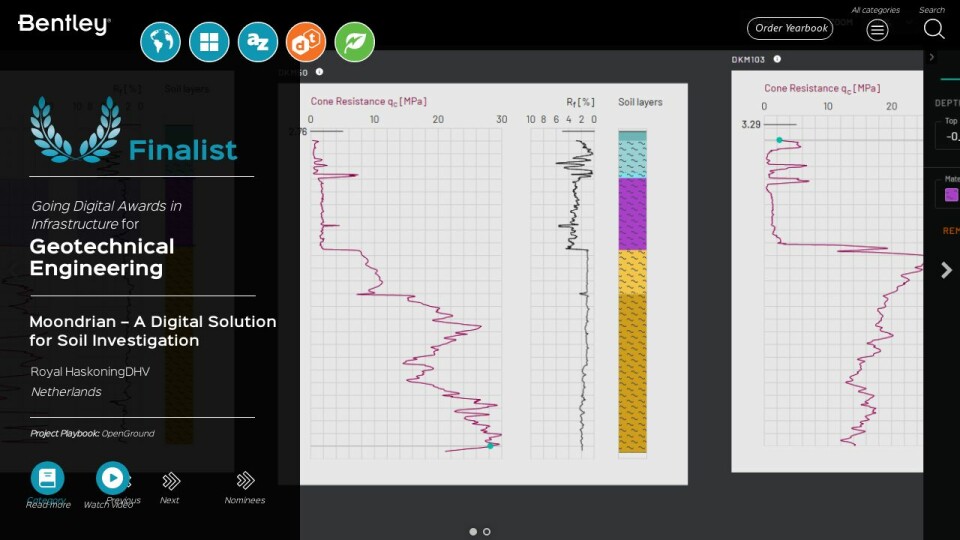Click the Netherlands country text
Image resolution: width=960 pixels, height=540 pixels.
click(x=66, y=392)
